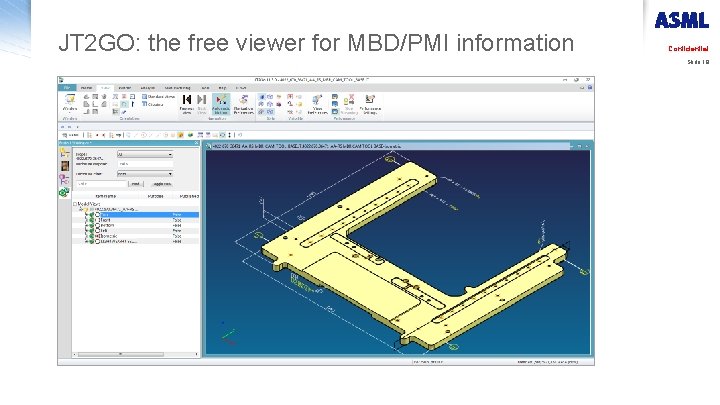Open Navigation Preferences in the ribbon
Screen dimensions: 720x405
click(x=243, y=104)
